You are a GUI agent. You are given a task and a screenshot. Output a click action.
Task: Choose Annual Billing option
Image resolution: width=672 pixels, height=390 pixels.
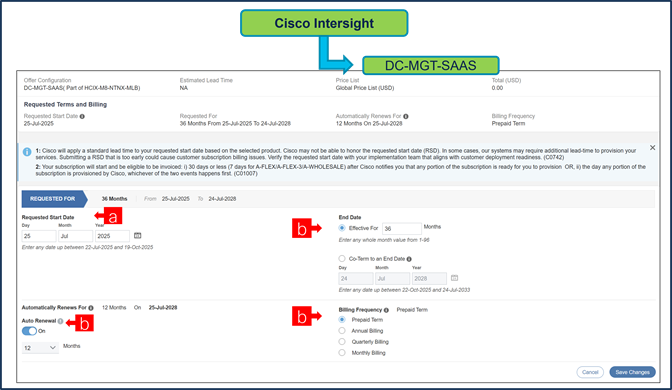[342, 331]
